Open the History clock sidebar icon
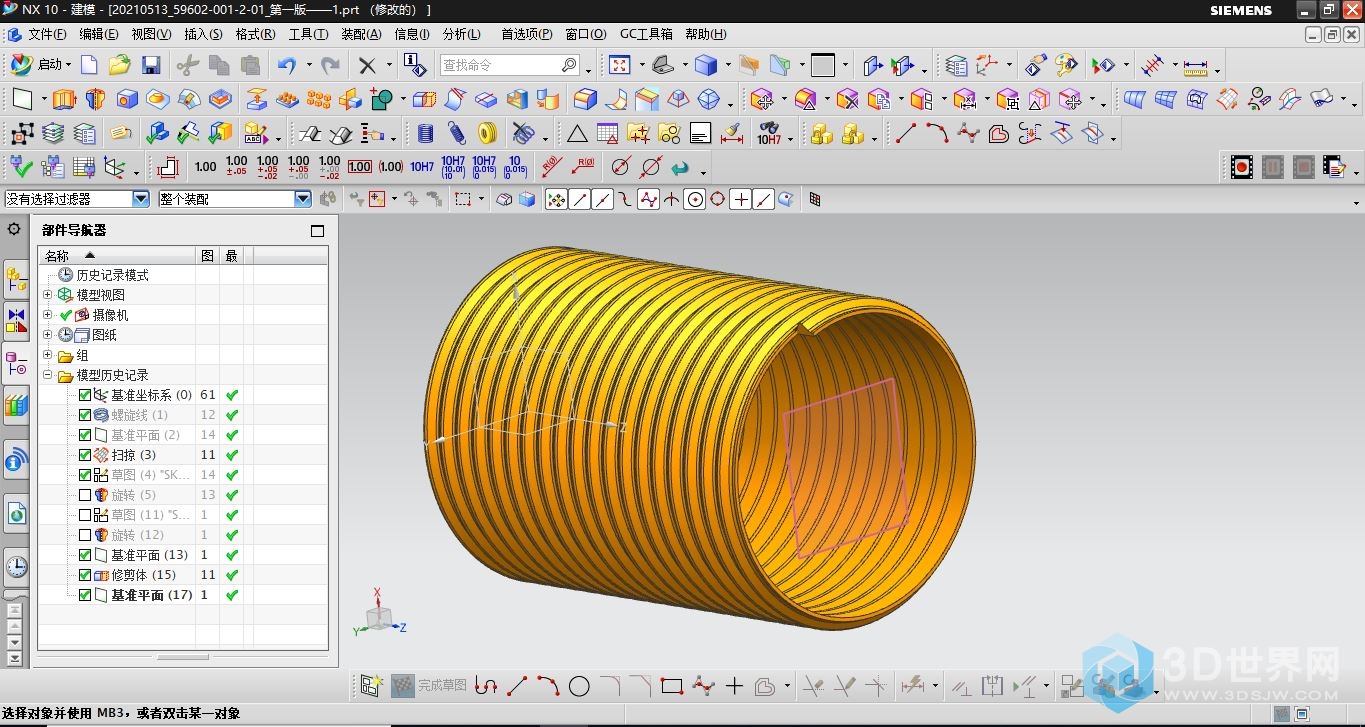The width and height of the screenshot is (1365, 727). (x=16, y=567)
